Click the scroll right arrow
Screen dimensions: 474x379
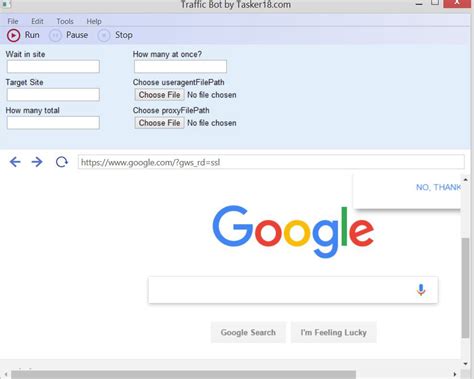click(x=455, y=374)
